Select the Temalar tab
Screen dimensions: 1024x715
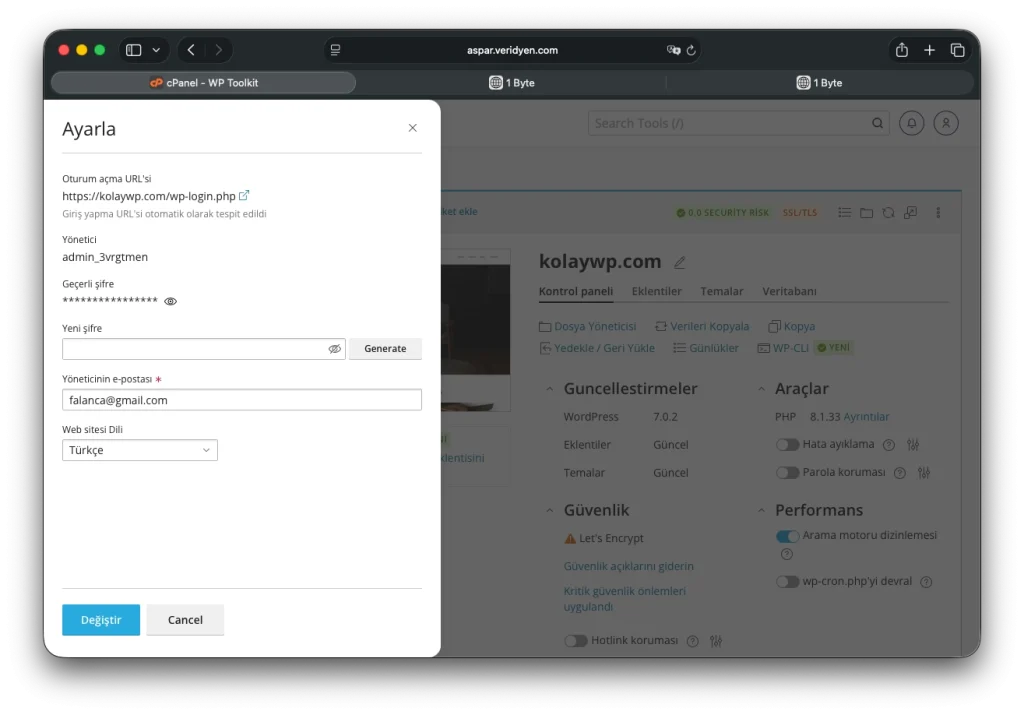[722, 291]
